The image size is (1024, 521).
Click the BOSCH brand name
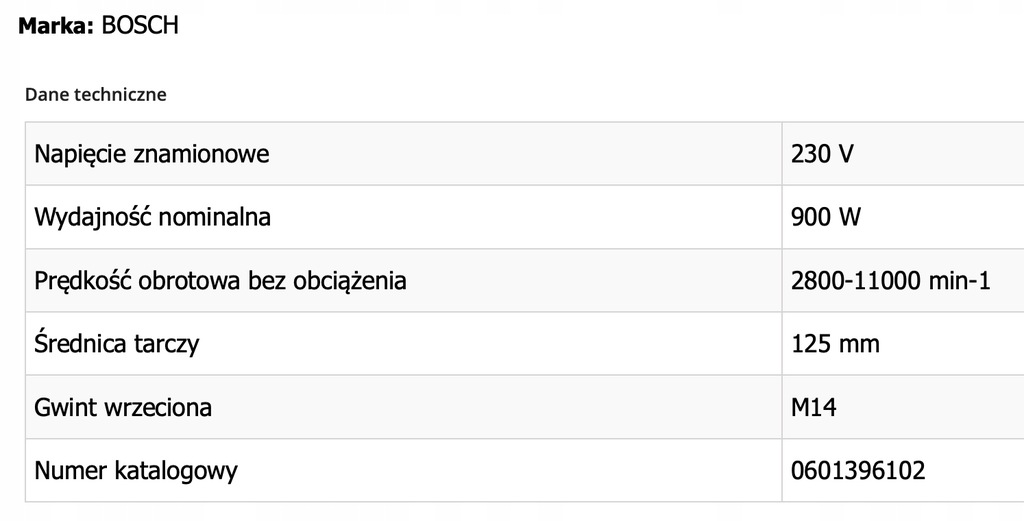pos(140,26)
